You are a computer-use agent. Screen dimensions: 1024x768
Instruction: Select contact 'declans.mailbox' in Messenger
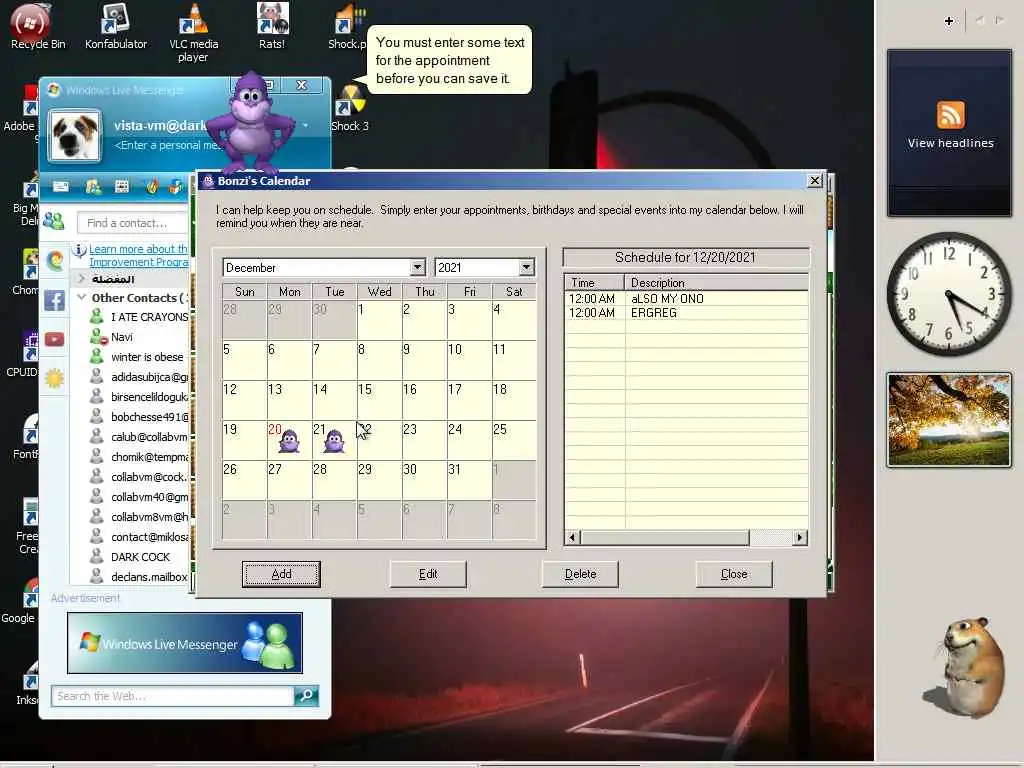pos(149,577)
